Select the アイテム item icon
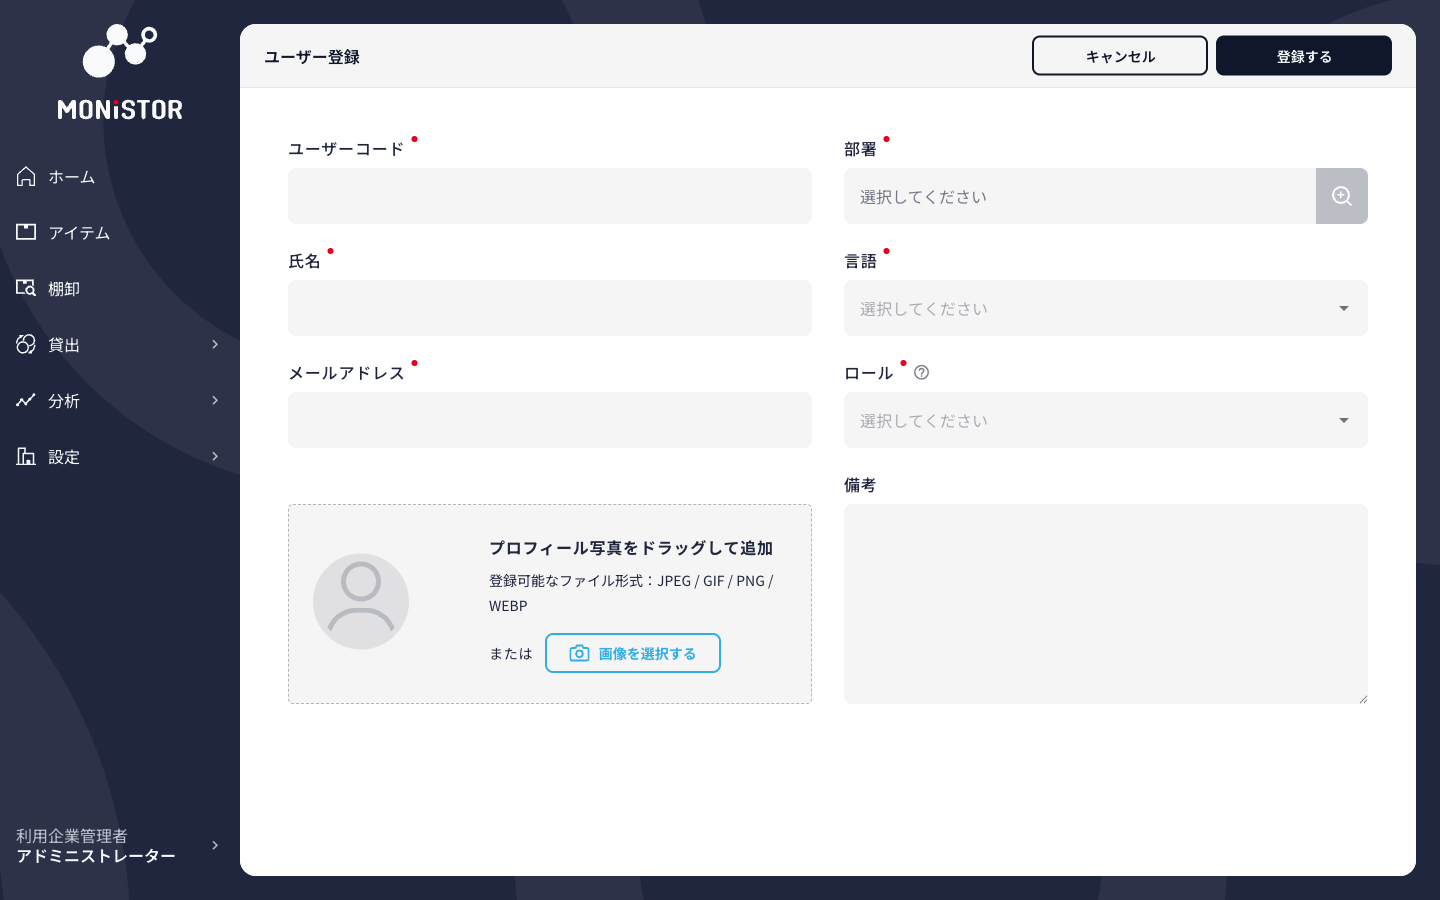This screenshot has width=1440, height=900. click(26, 232)
